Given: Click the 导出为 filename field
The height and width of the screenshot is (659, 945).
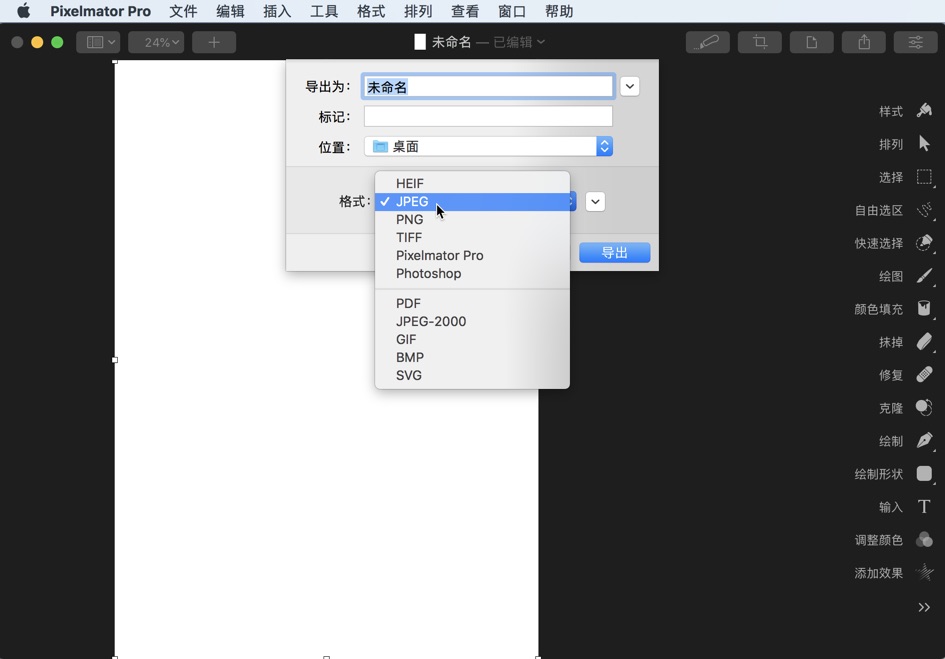Looking at the screenshot, I should click(x=488, y=87).
